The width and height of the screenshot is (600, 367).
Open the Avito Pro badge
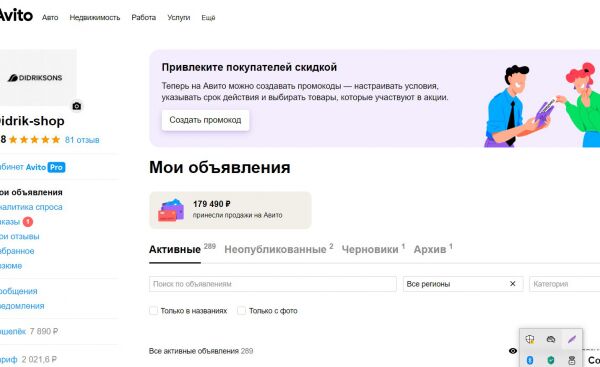[x=57, y=167]
